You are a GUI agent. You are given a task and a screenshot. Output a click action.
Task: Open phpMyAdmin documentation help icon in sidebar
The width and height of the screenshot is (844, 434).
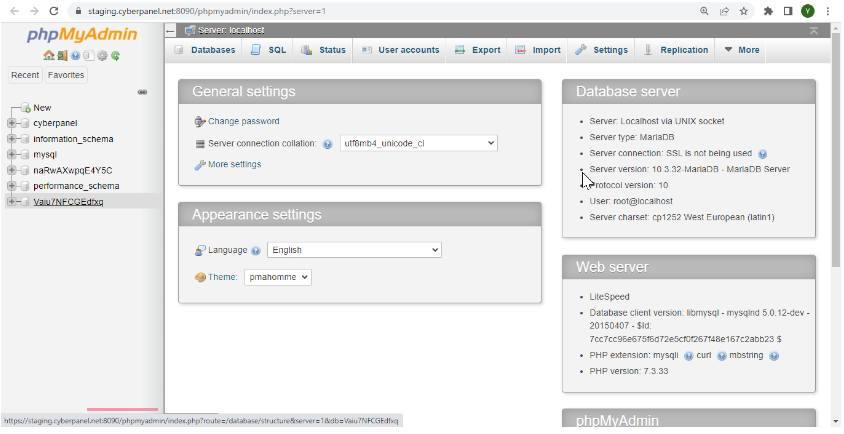tap(76, 55)
